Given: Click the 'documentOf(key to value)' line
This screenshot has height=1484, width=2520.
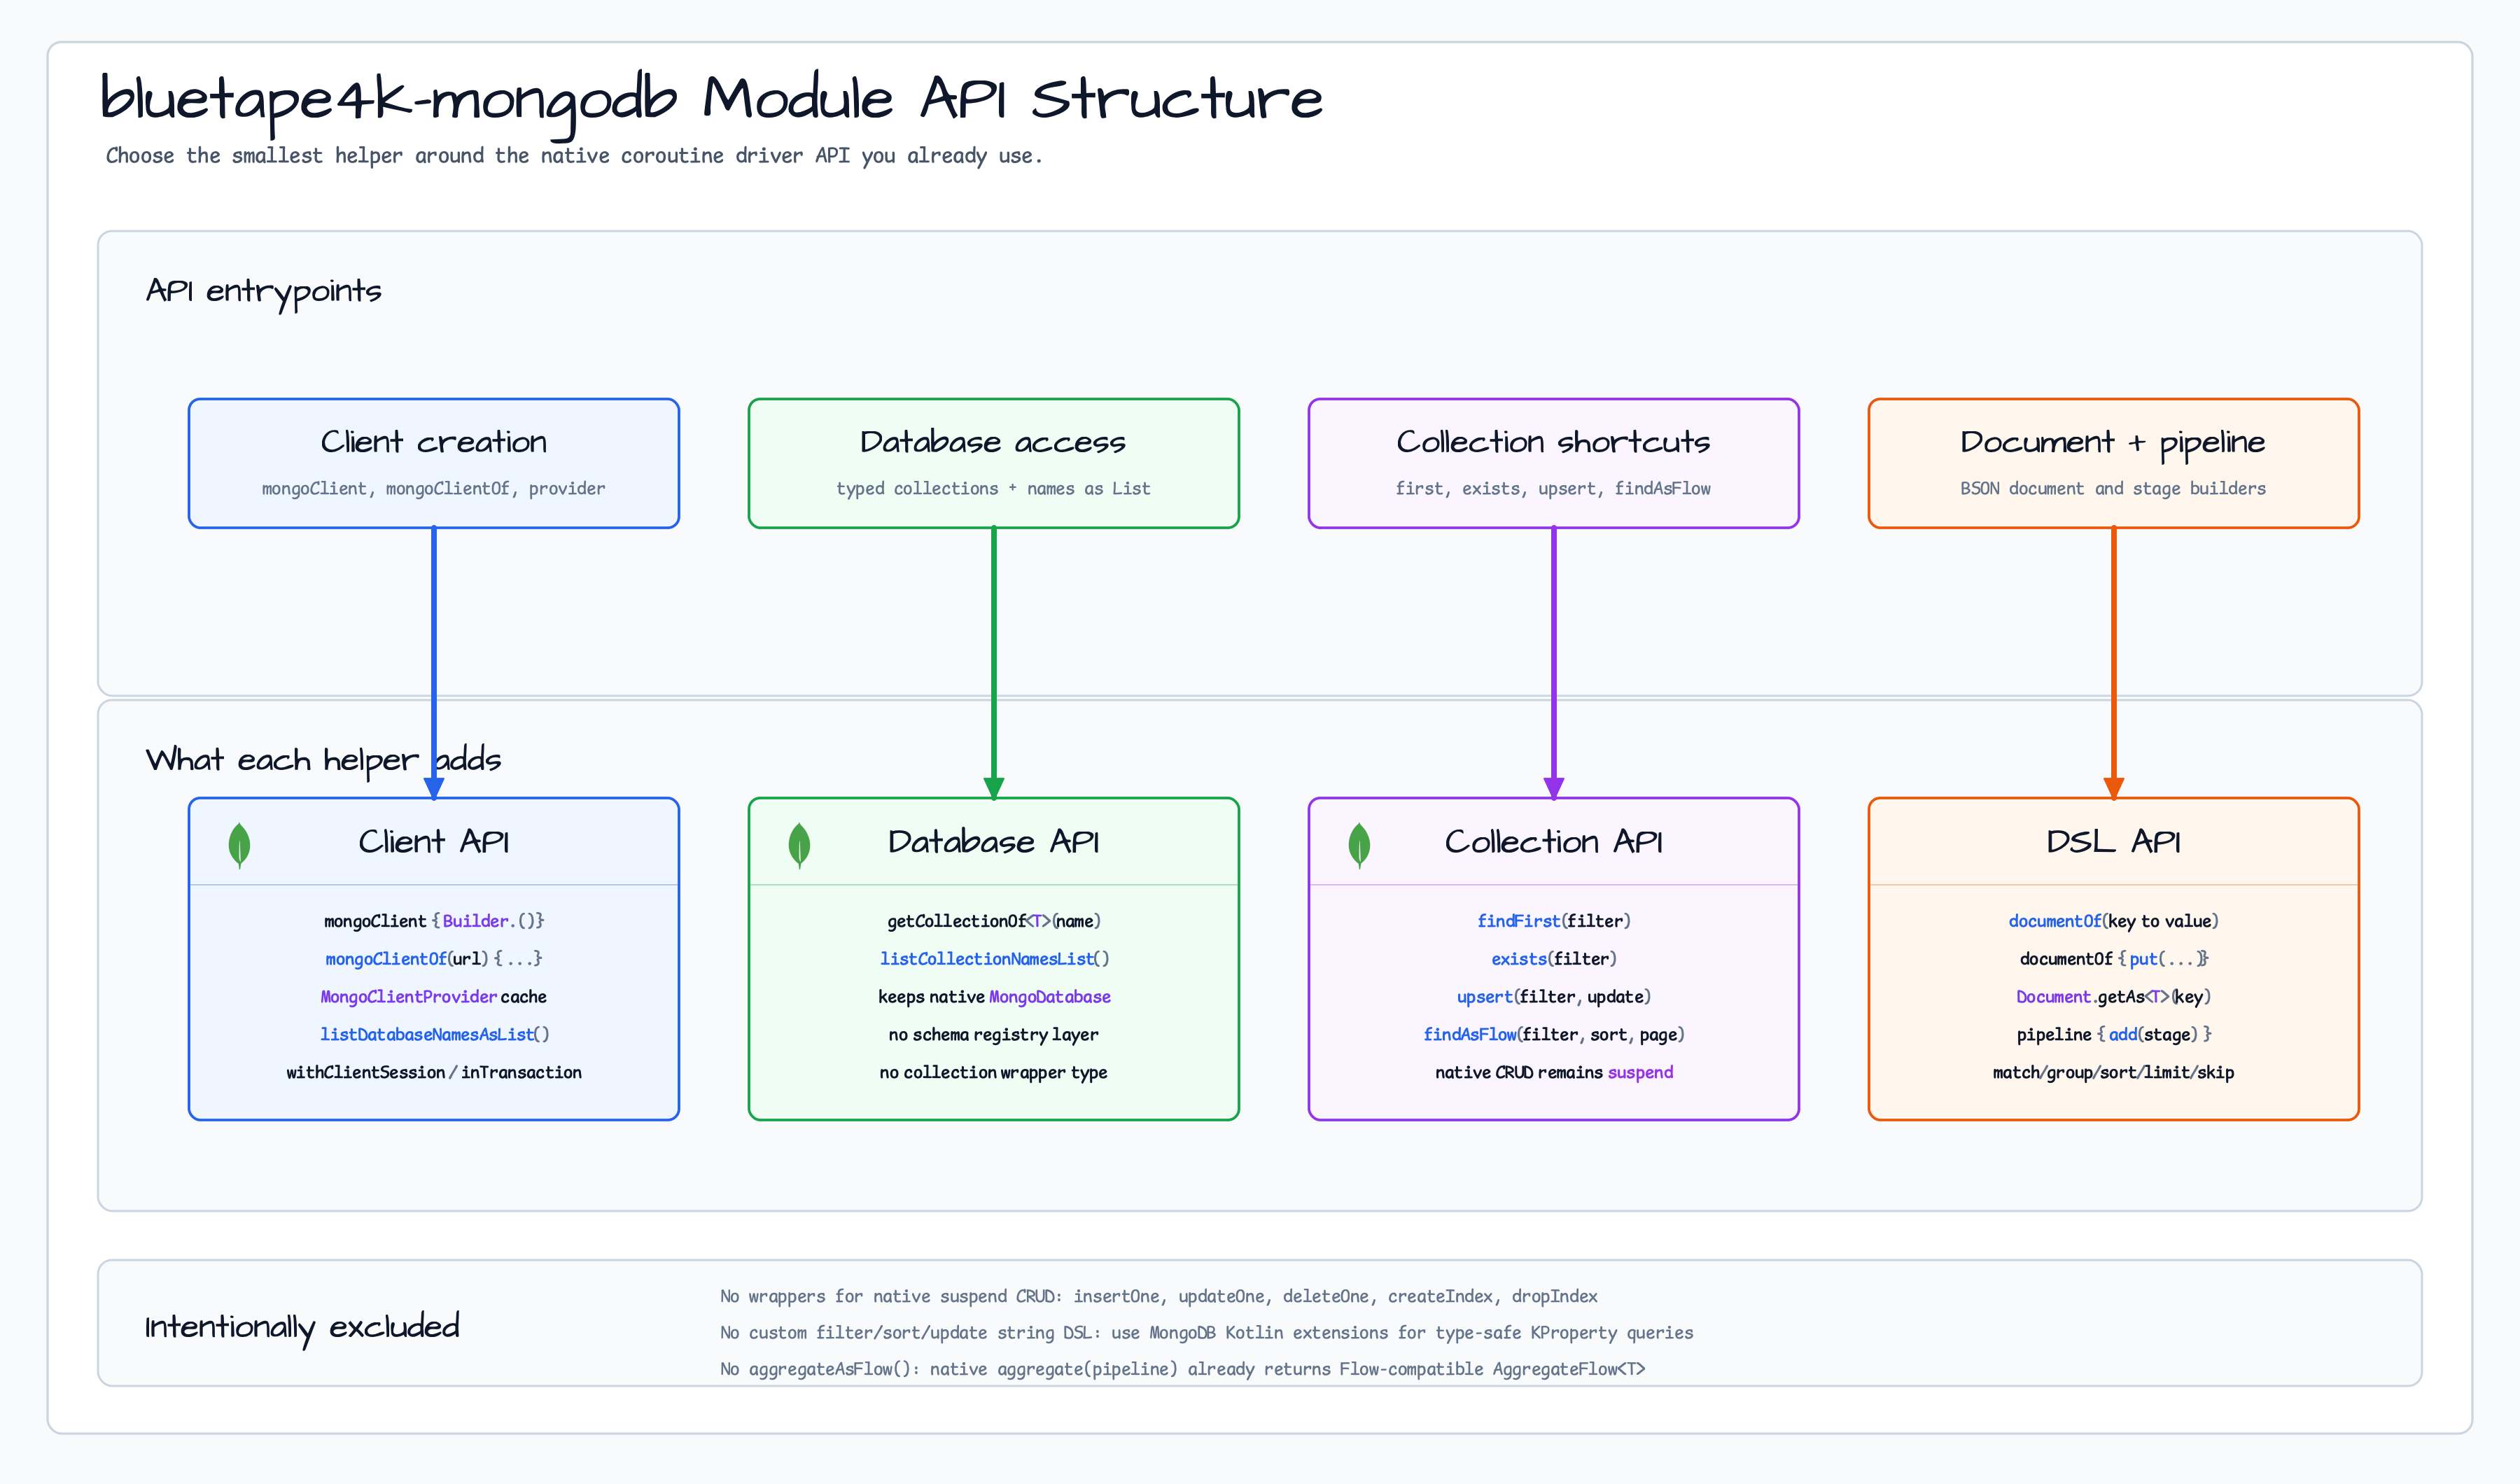Looking at the screenshot, I should (x=2114, y=921).
